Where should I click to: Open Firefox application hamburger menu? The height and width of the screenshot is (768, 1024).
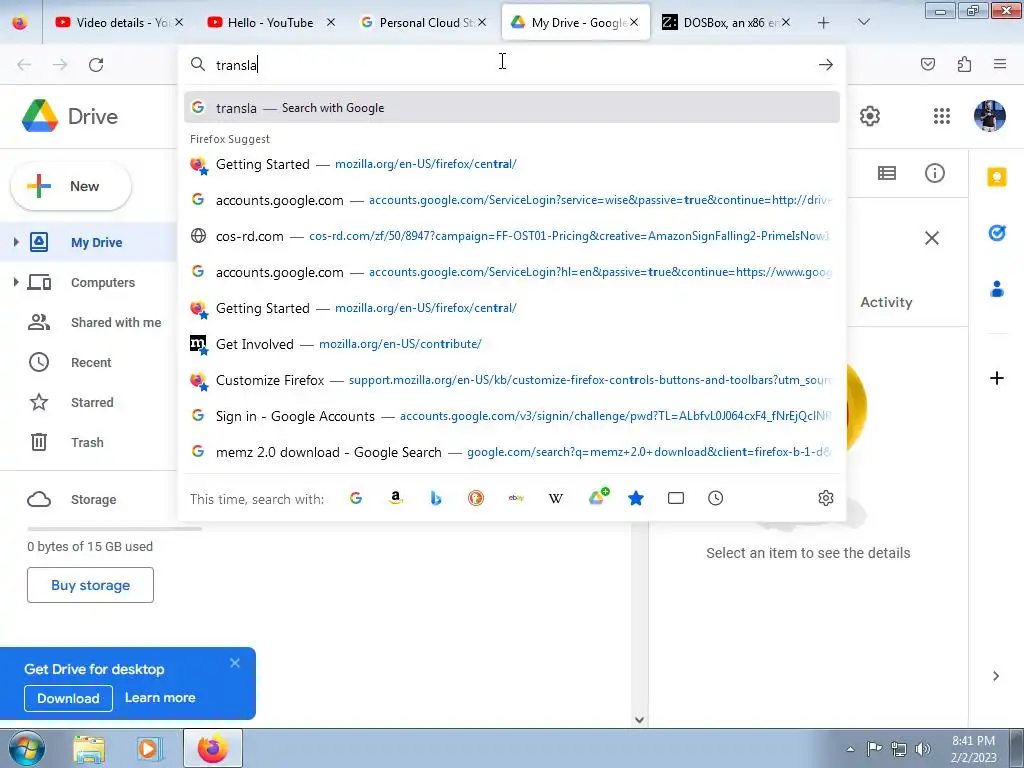[1000, 64]
